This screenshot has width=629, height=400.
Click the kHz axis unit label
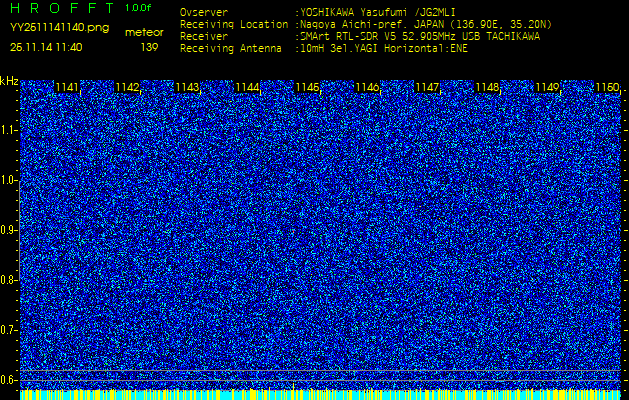[9, 81]
